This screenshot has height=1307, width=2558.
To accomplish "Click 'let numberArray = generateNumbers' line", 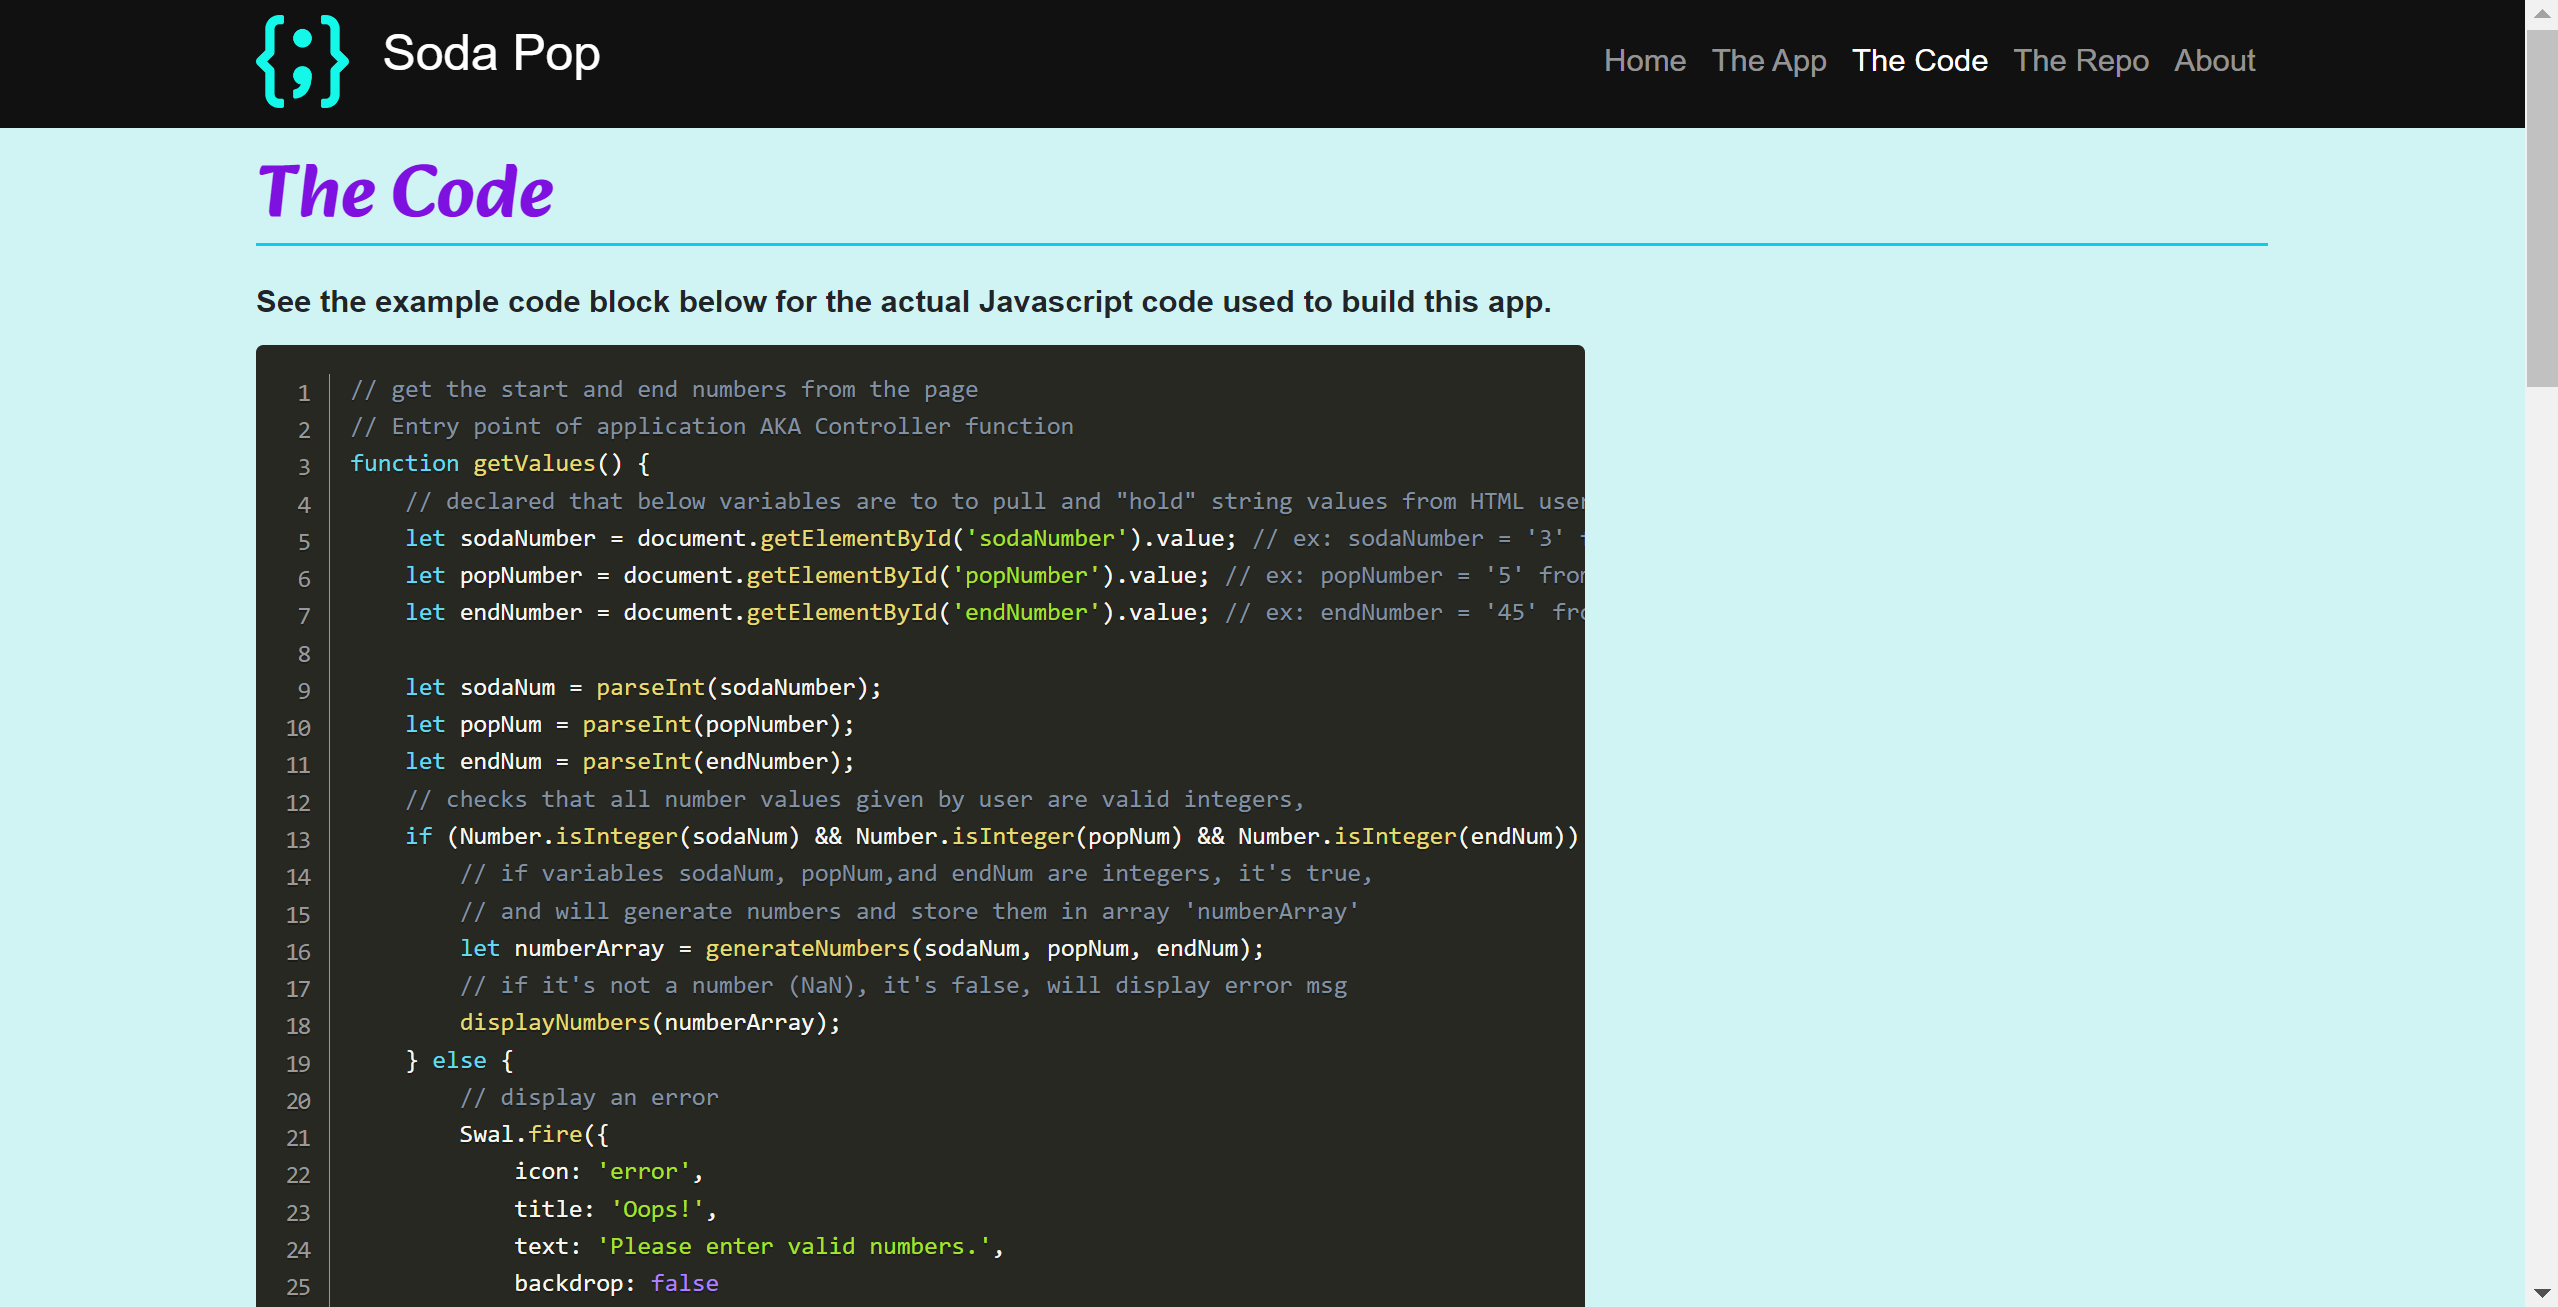I will pos(862,948).
